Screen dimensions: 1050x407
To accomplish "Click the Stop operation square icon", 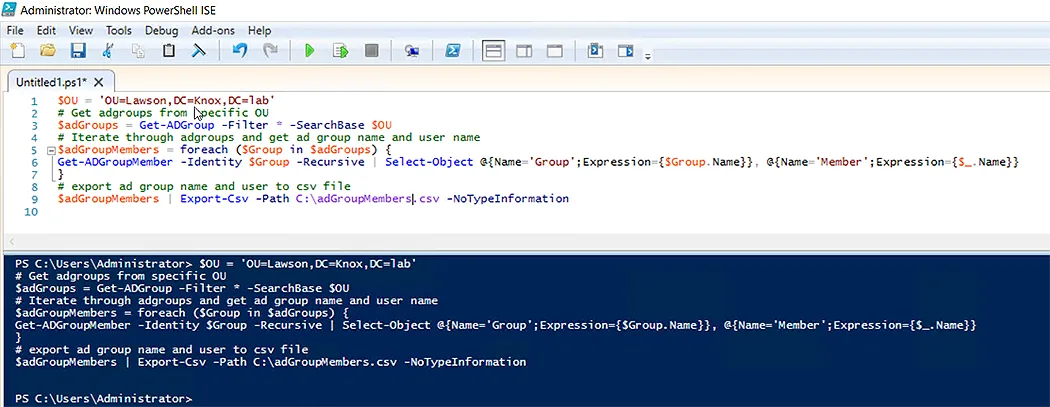I will click(371, 51).
